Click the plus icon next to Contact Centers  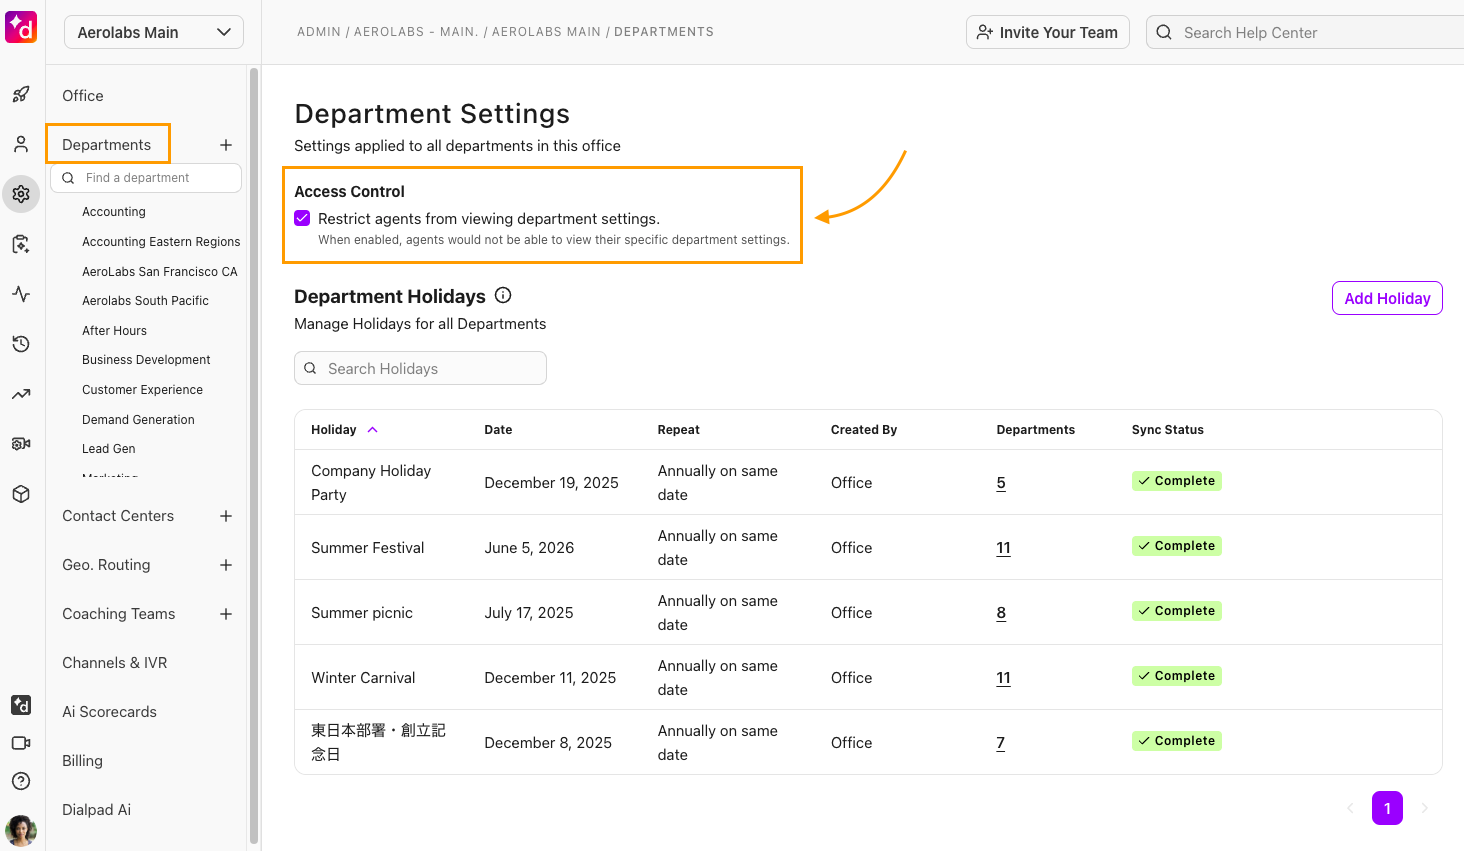(226, 516)
